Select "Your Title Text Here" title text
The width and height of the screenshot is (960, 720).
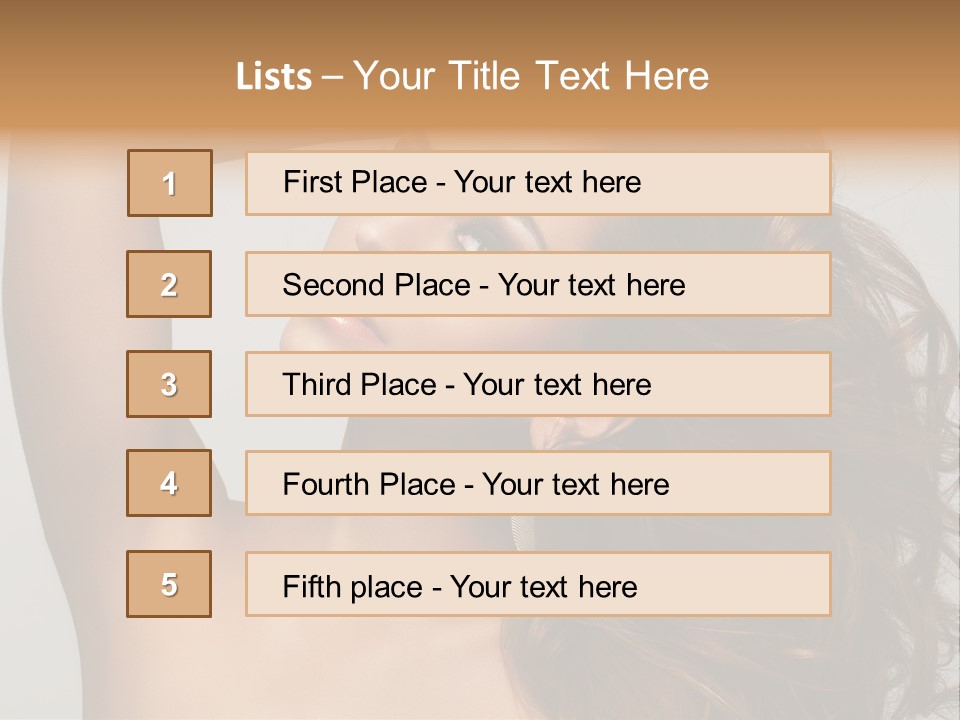(x=531, y=77)
